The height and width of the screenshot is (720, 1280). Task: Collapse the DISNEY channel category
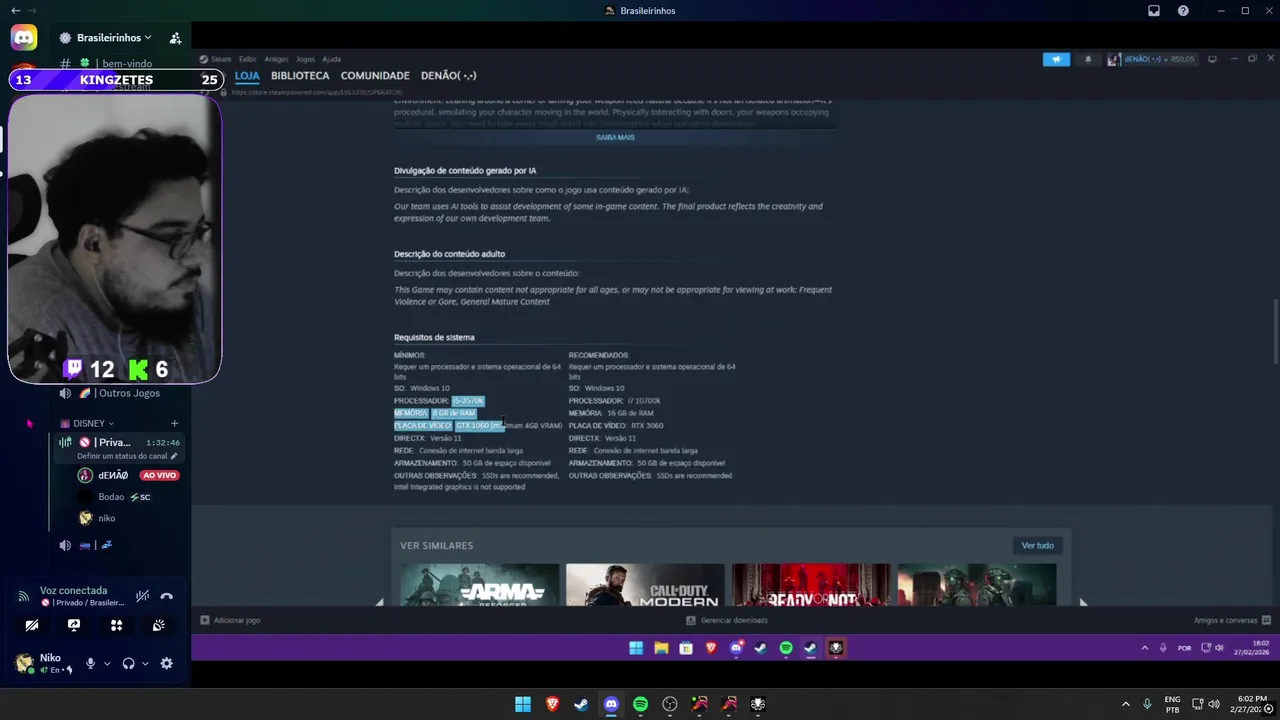pos(87,423)
